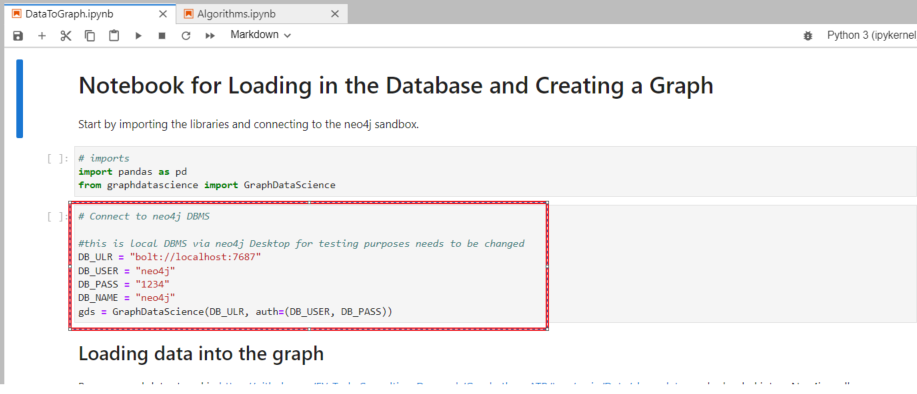Enable the debugger bug icon
917x394 pixels.
pyautogui.click(x=808, y=36)
